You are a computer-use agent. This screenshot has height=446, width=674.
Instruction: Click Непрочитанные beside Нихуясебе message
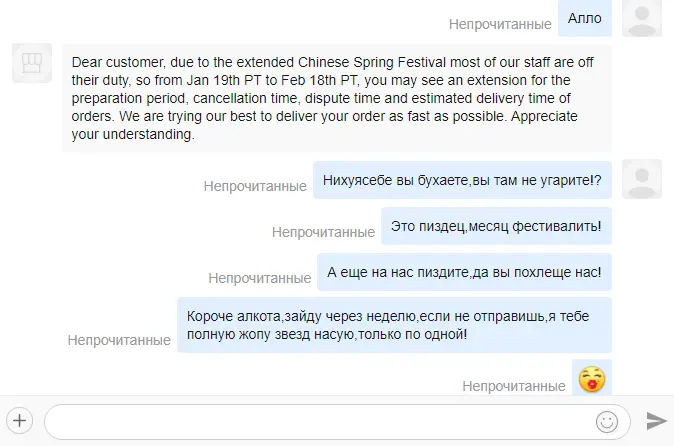255,186
